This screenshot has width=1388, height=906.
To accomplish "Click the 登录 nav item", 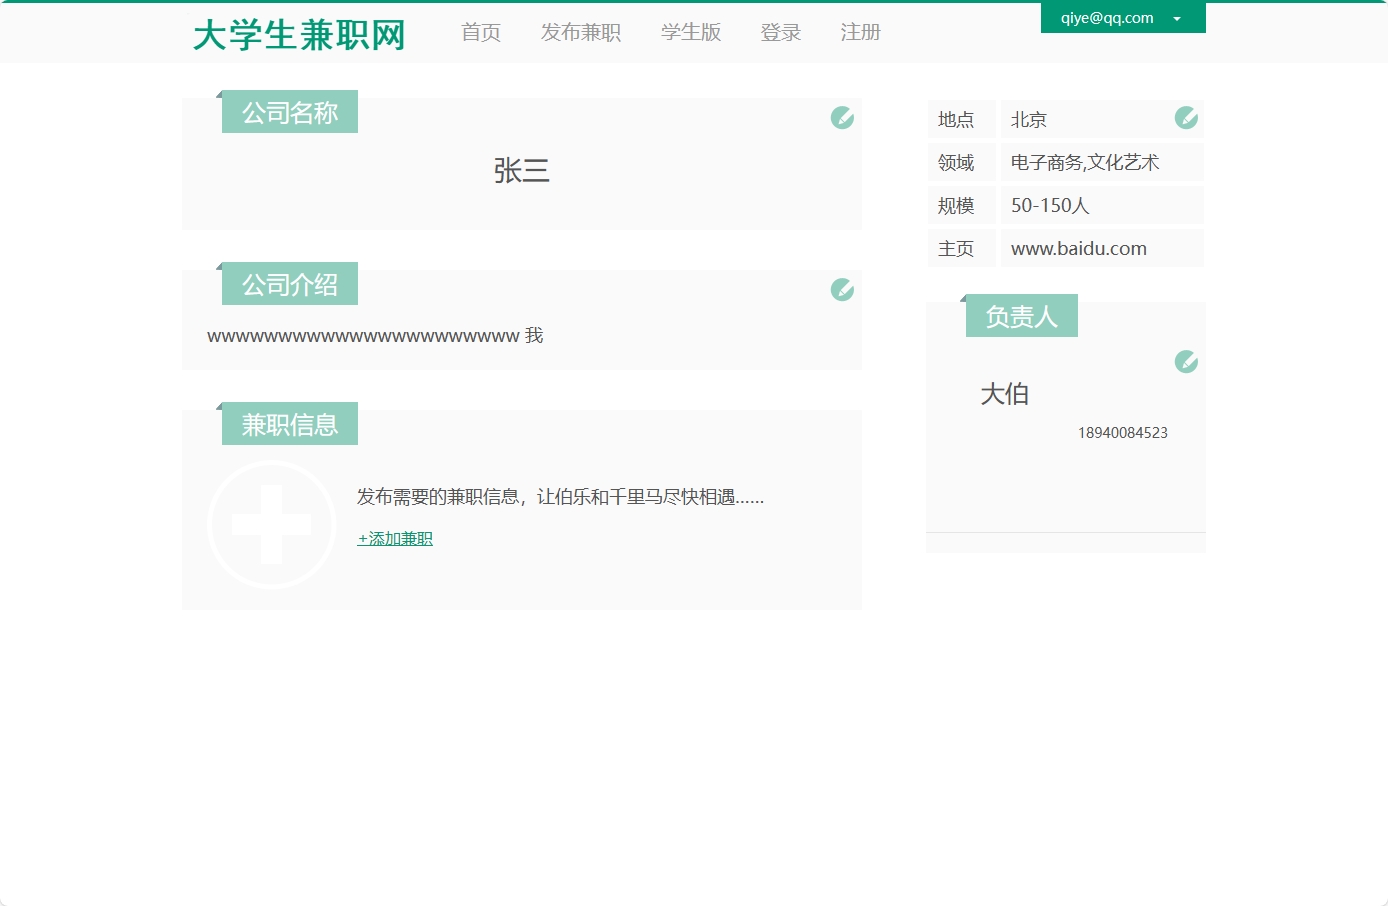I will [779, 32].
